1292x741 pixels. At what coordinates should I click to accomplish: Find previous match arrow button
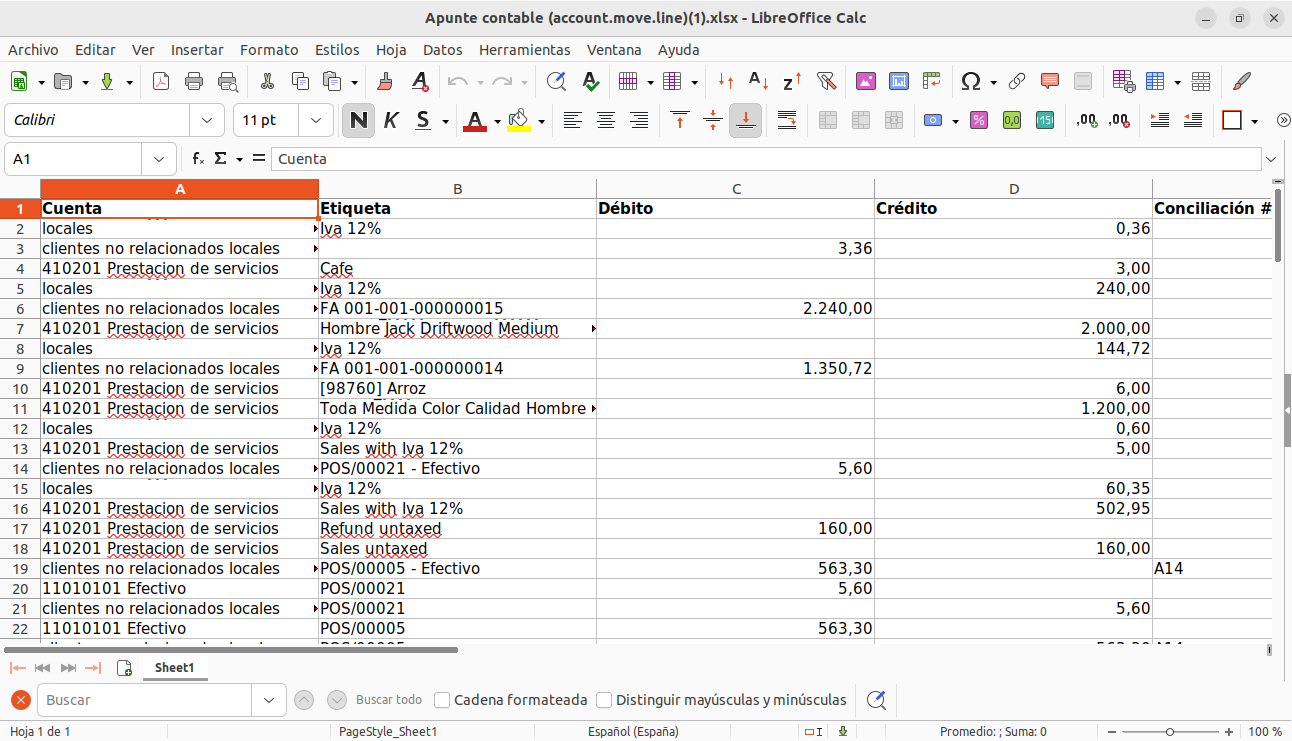point(305,700)
